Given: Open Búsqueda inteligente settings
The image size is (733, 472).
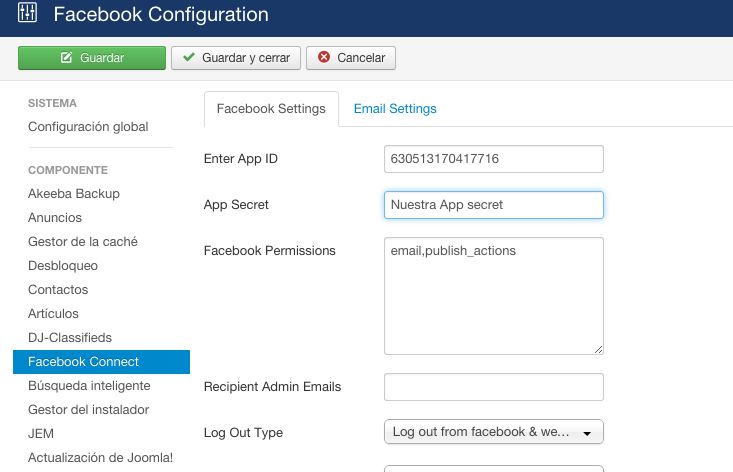Looking at the screenshot, I should click(x=89, y=386).
